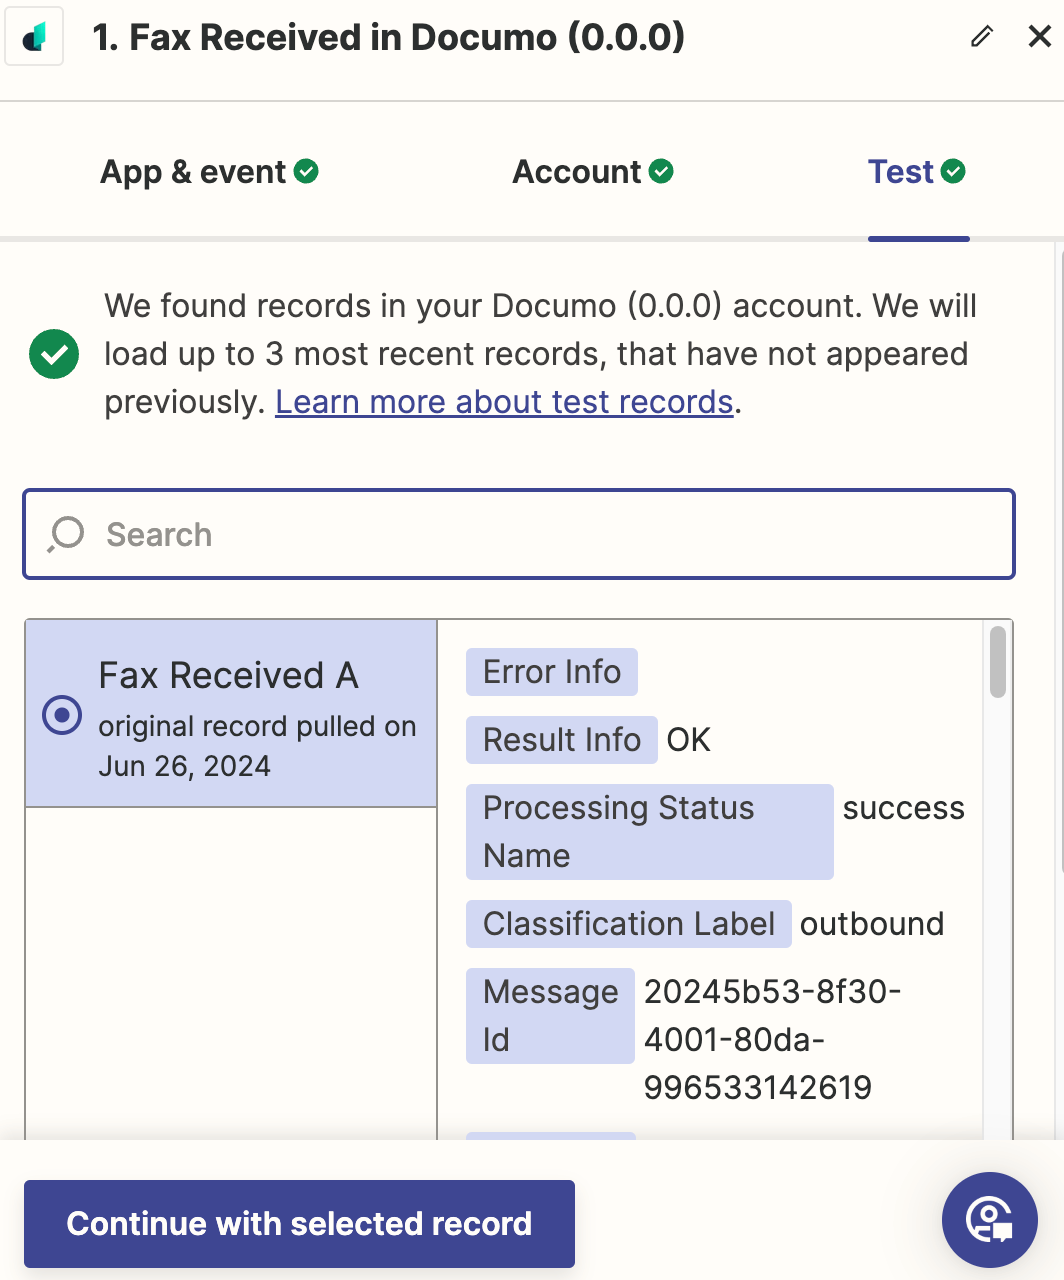1064x1280 pixels.
Task: Click the Account green checkmark icon
Action: (661, 172)
